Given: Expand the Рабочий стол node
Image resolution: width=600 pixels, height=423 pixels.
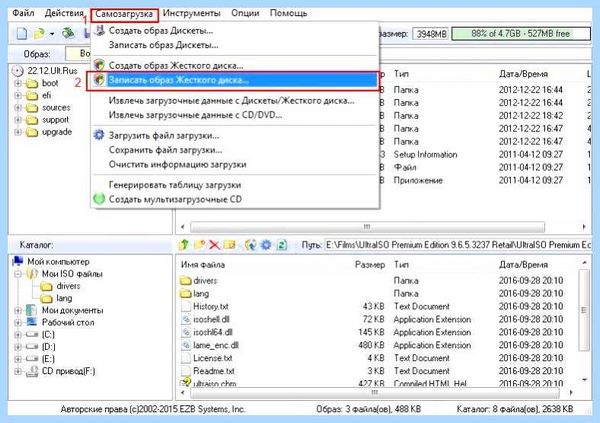Looking at the screenshot, I should click(18, 322).
